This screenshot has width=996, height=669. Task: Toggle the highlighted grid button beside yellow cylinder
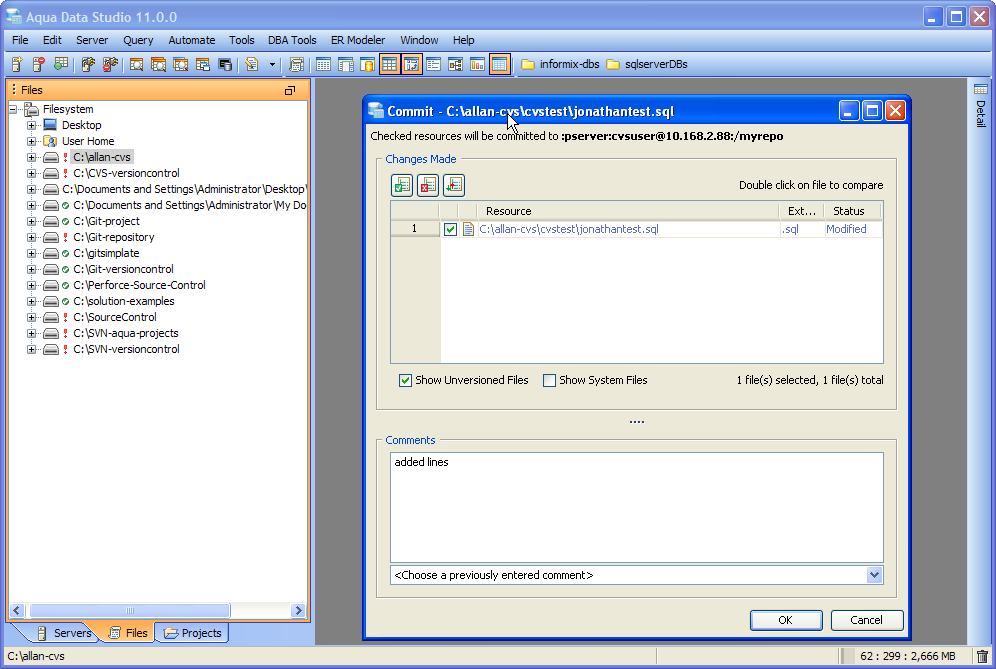(x=389, y=64)
